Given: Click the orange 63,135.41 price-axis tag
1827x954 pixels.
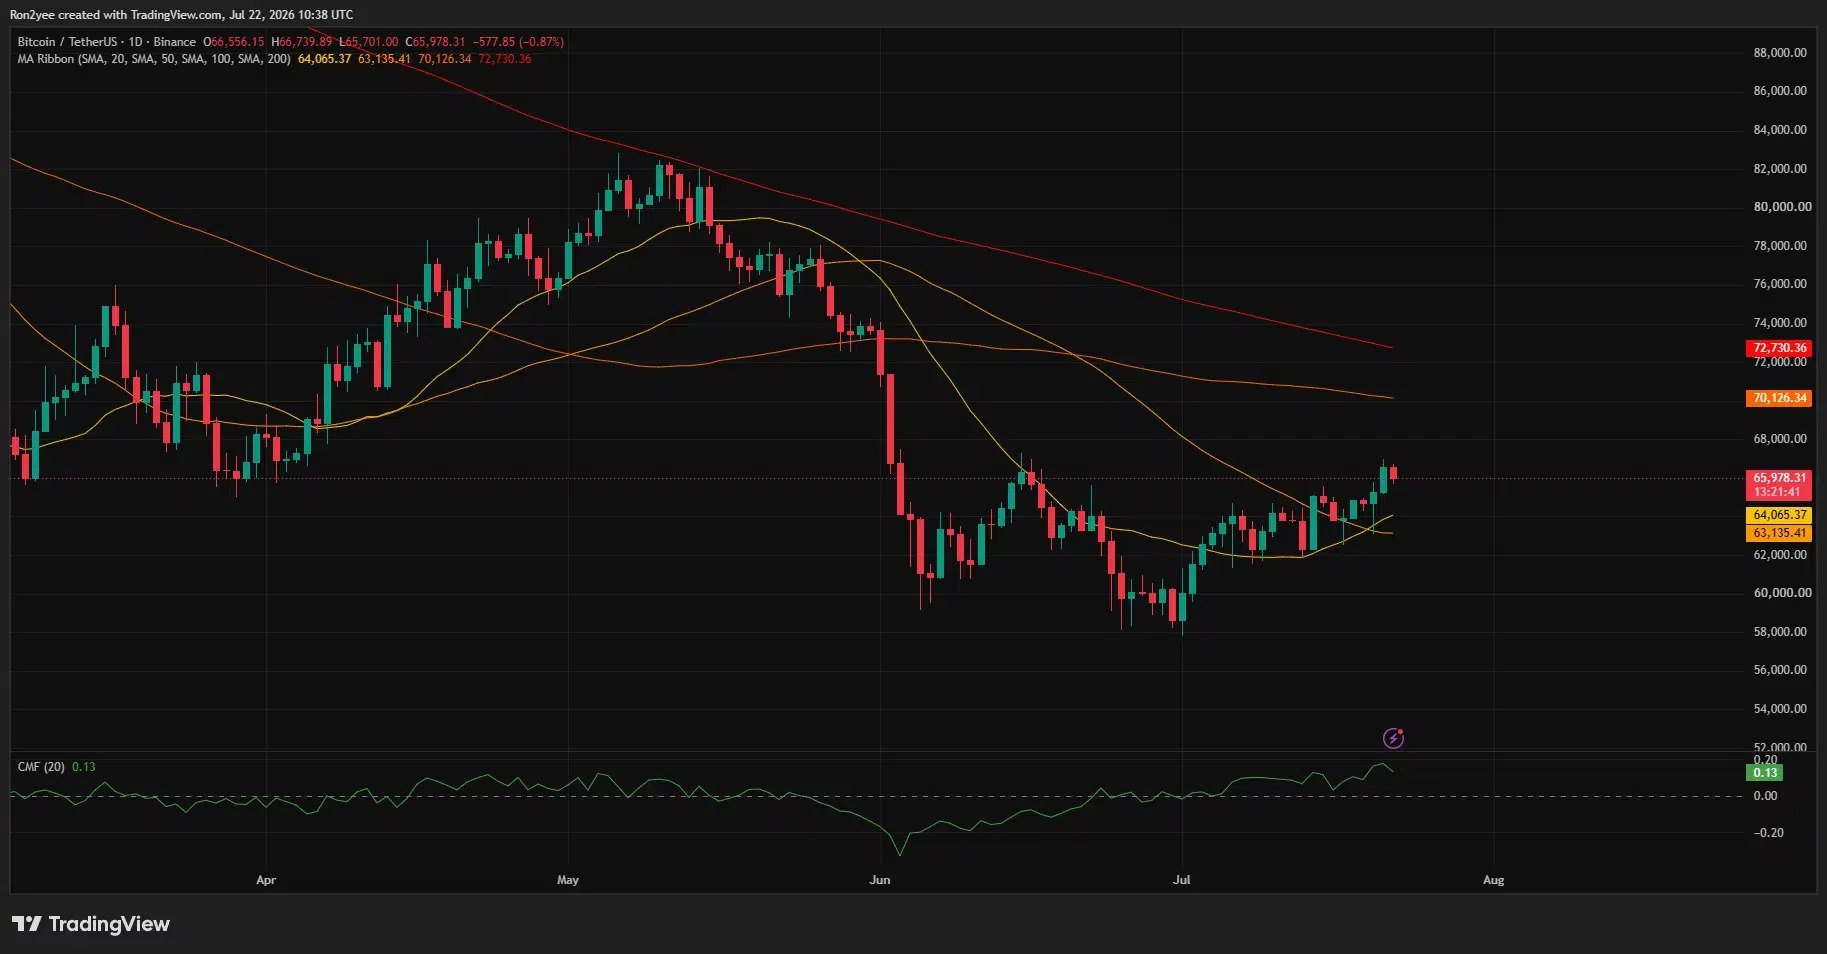Looking at the screenshot, I should [1780, 533].
